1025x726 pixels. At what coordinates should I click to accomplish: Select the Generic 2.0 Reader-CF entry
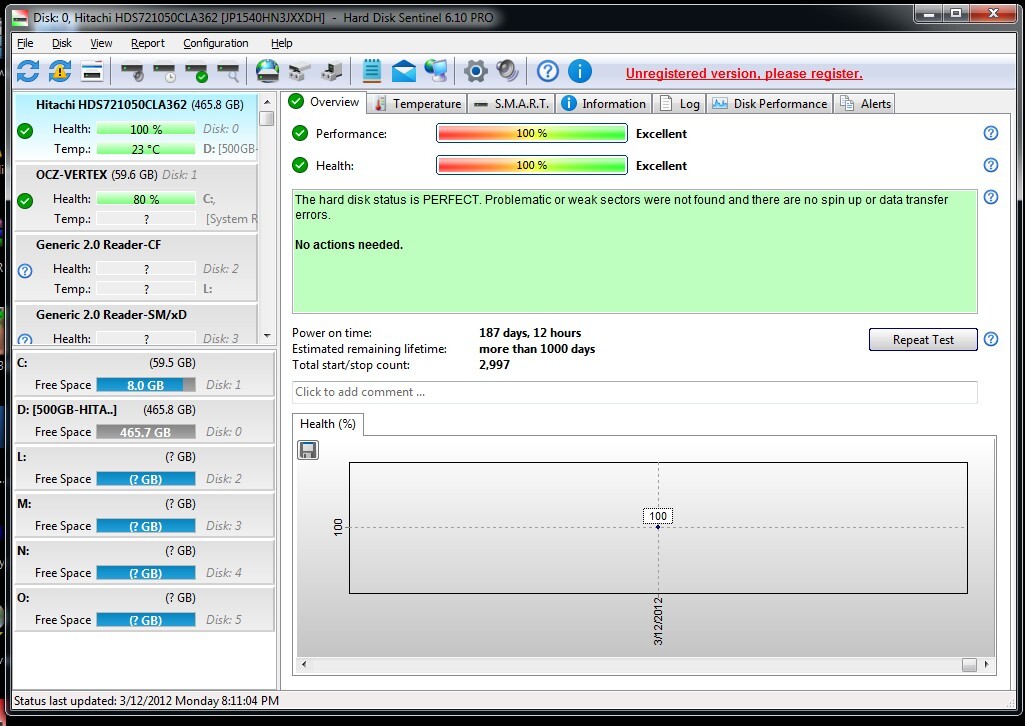tap(136, 267)
